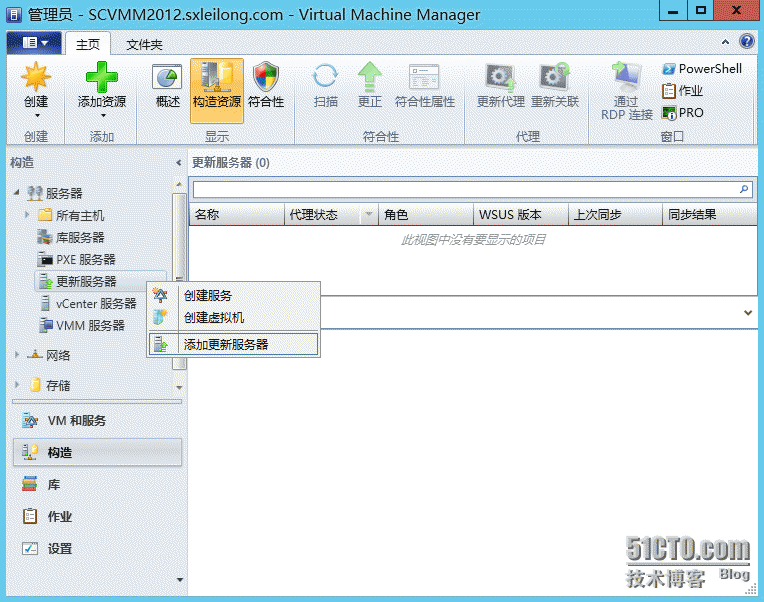This screenshot has height=602, width=764.
Task: Open the application menu button
Action: 35,43
